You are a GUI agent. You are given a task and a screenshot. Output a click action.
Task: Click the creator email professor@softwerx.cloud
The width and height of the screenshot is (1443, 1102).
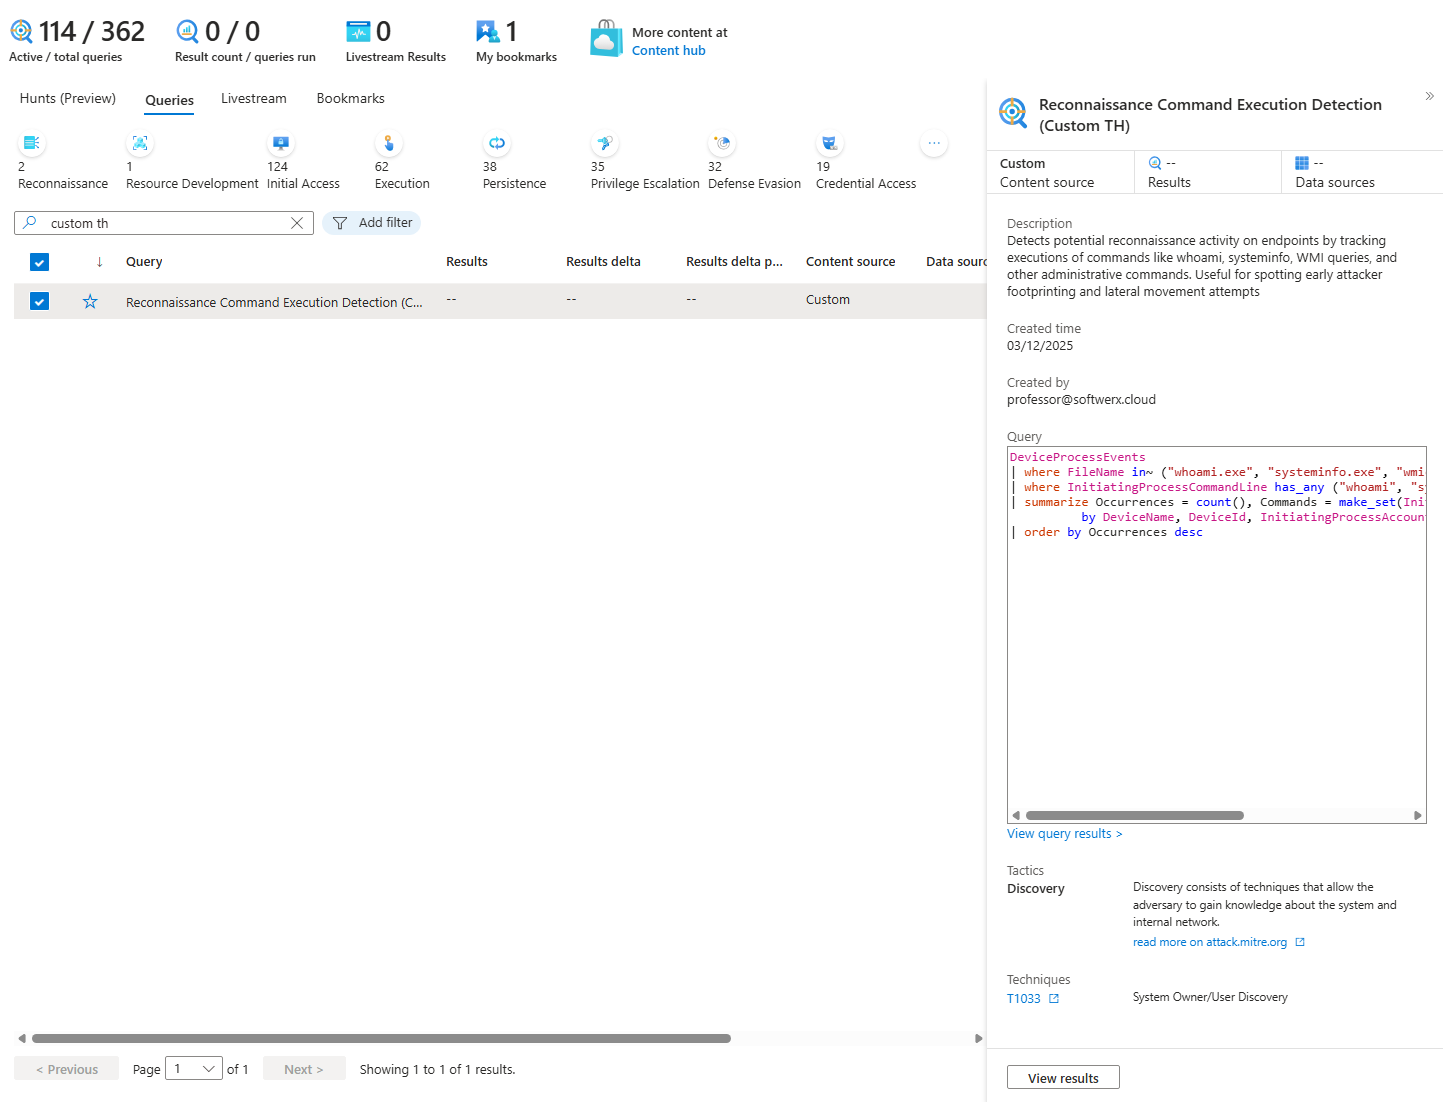click(1081, 400)
